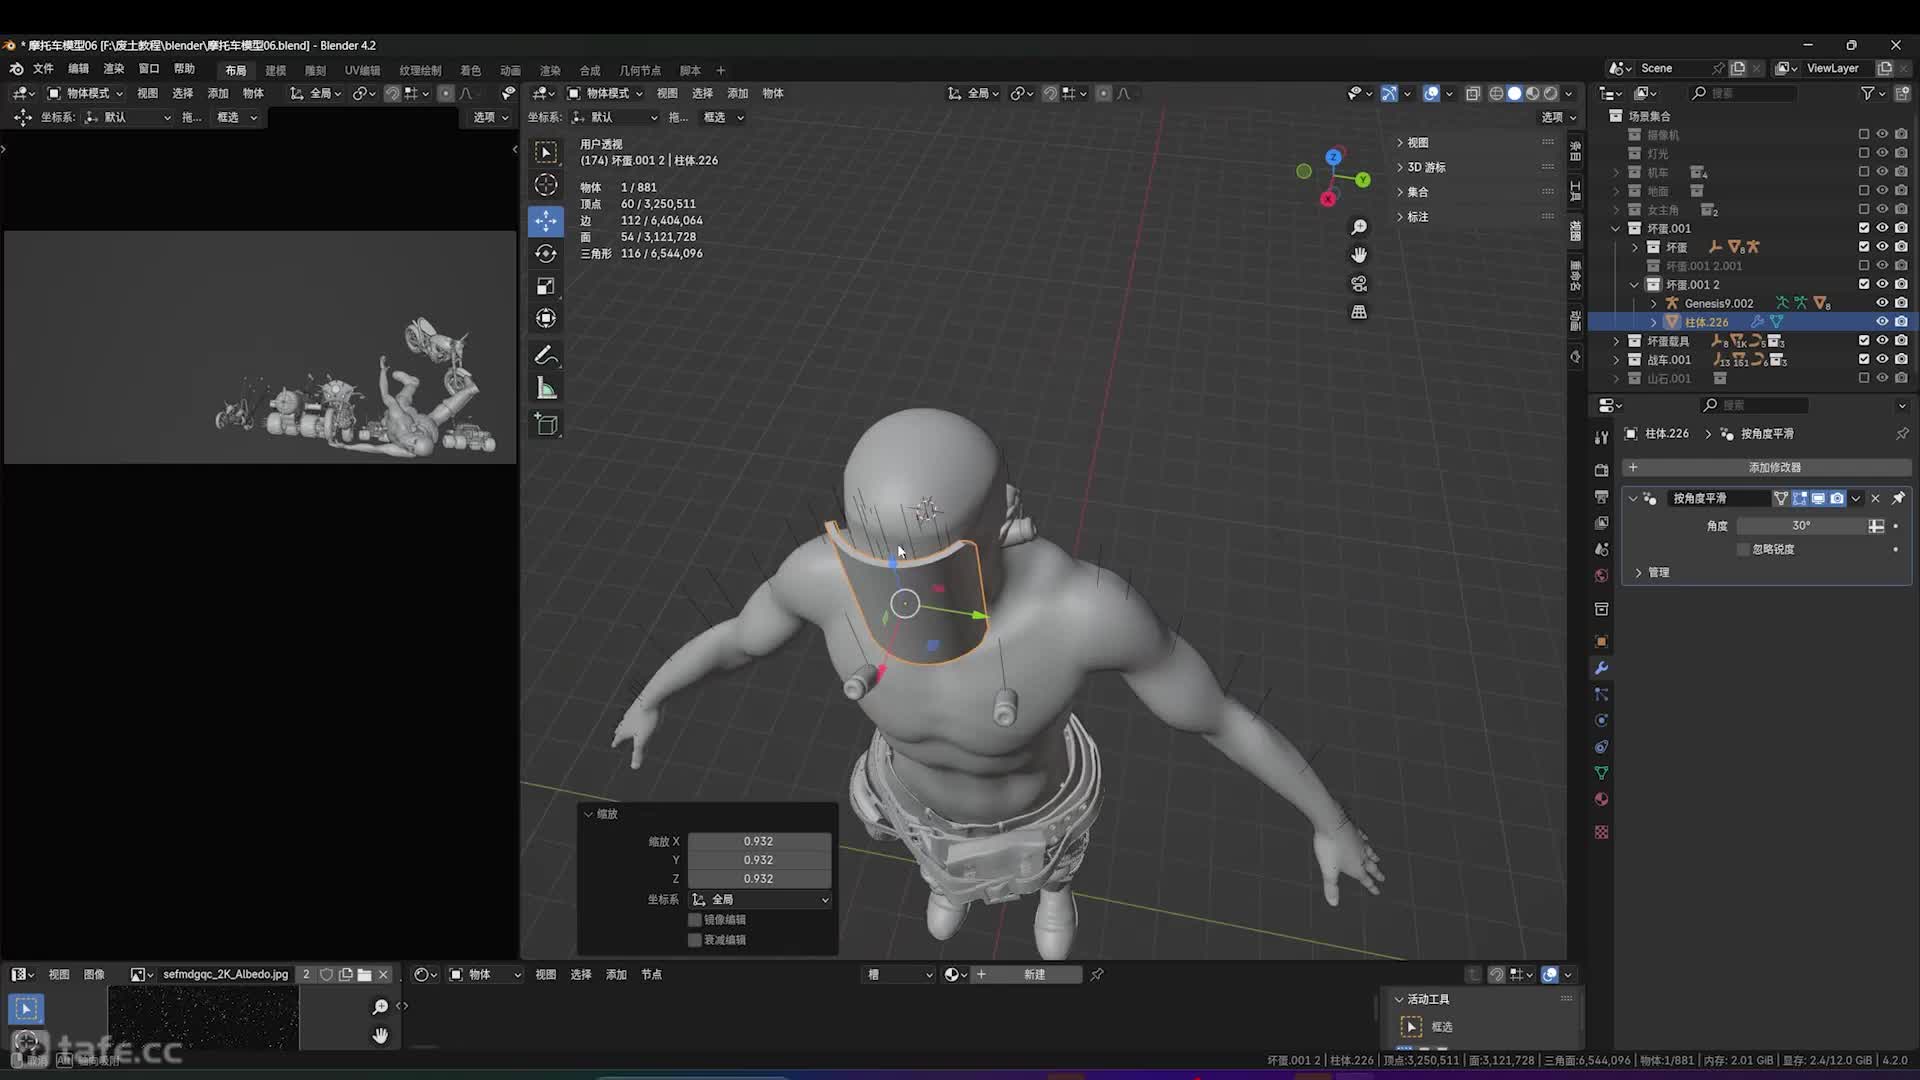Collapse the 缩放 operator panel
This screenshot has height=1080, width=1920.
(x=589, y=814)
